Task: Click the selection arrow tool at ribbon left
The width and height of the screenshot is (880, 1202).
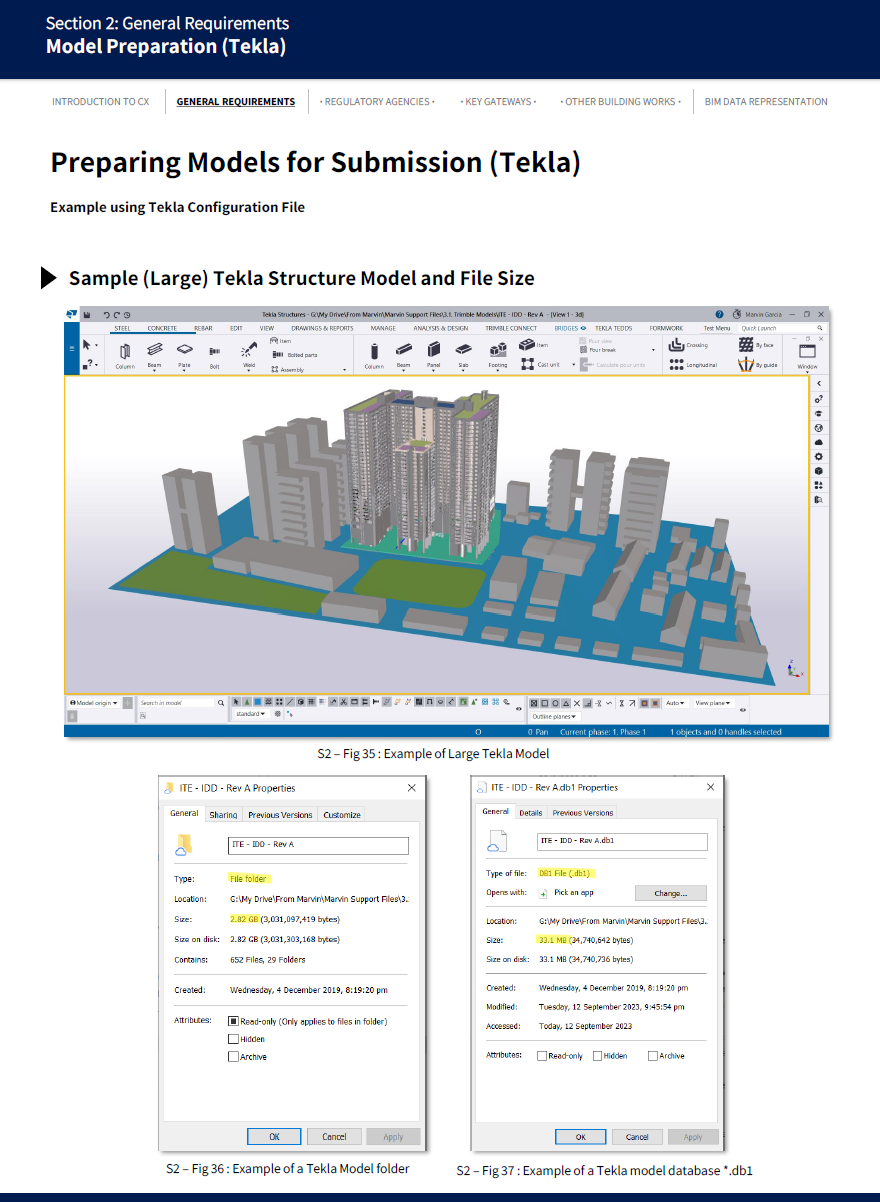Action: coord(87,345)
